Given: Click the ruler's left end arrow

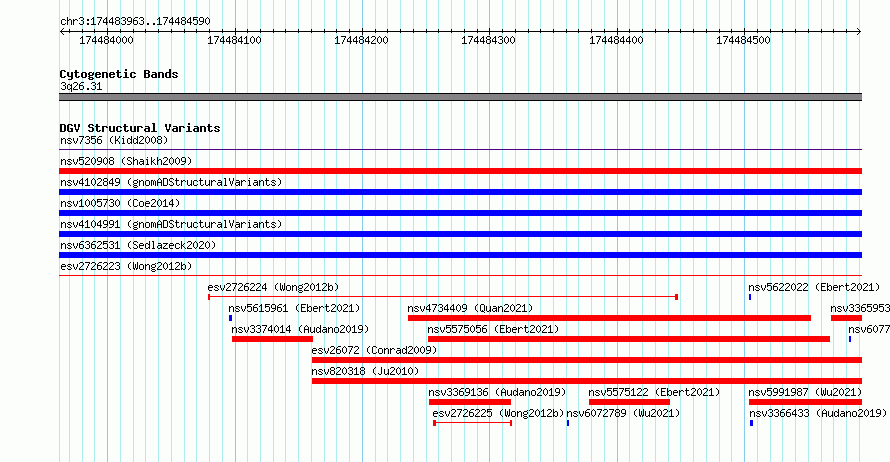Looking at the screenshot, I should tap(62, 32).
